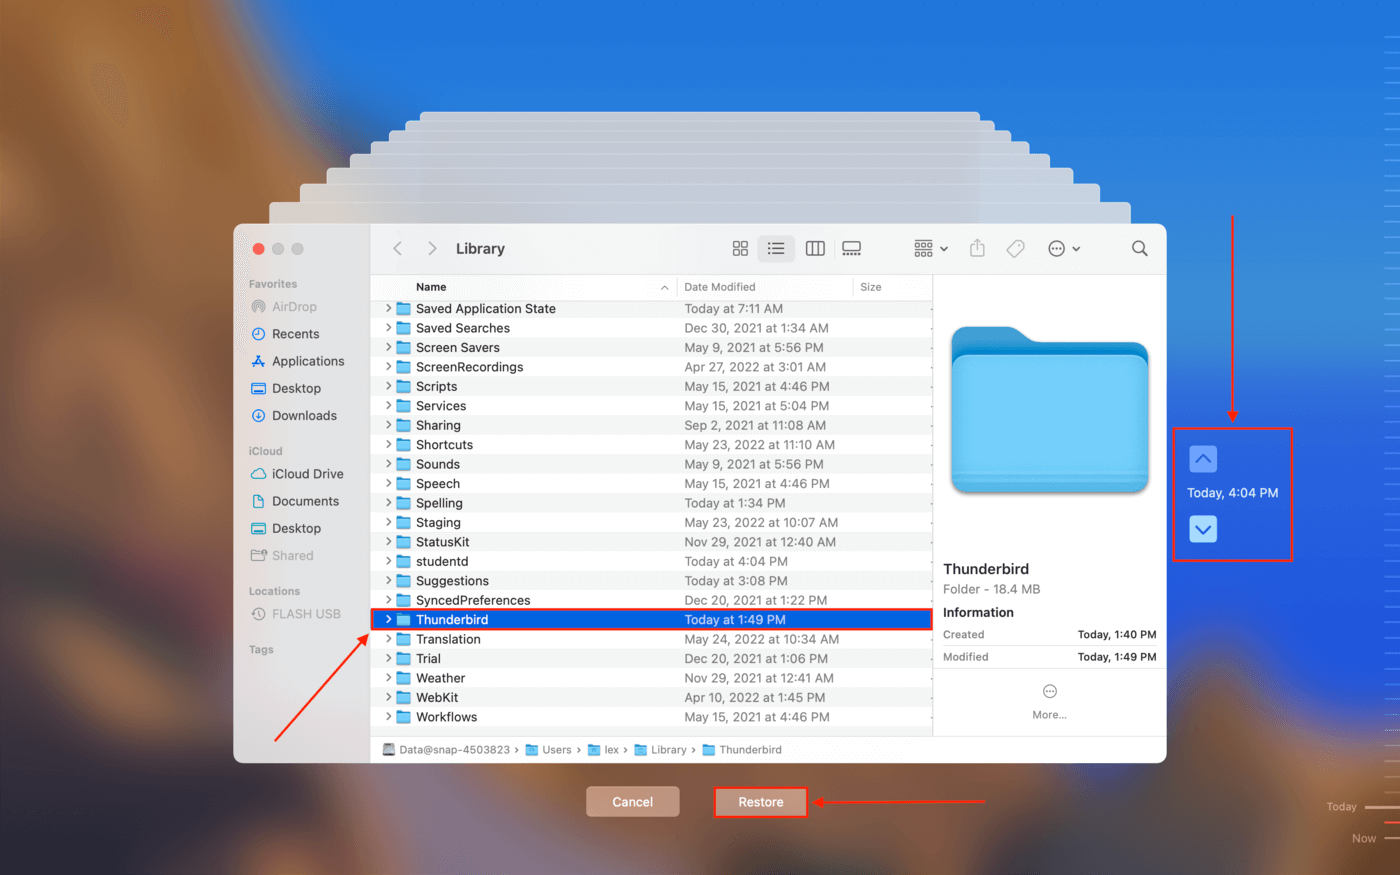Switch to gallery view
The width and height of the screenshot is (1400, 875).
852,249
